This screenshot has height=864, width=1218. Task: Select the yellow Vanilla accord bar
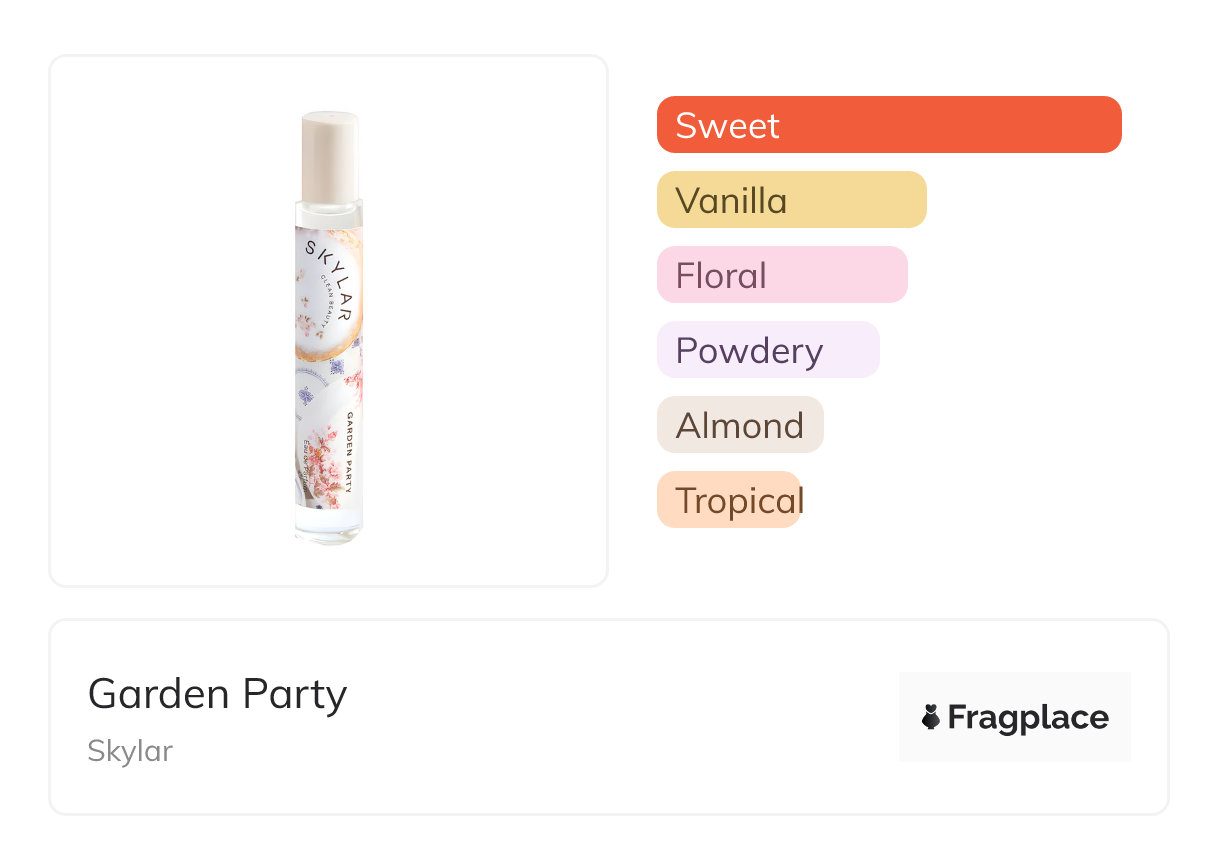pyautogui.click(x=791, y=200)
